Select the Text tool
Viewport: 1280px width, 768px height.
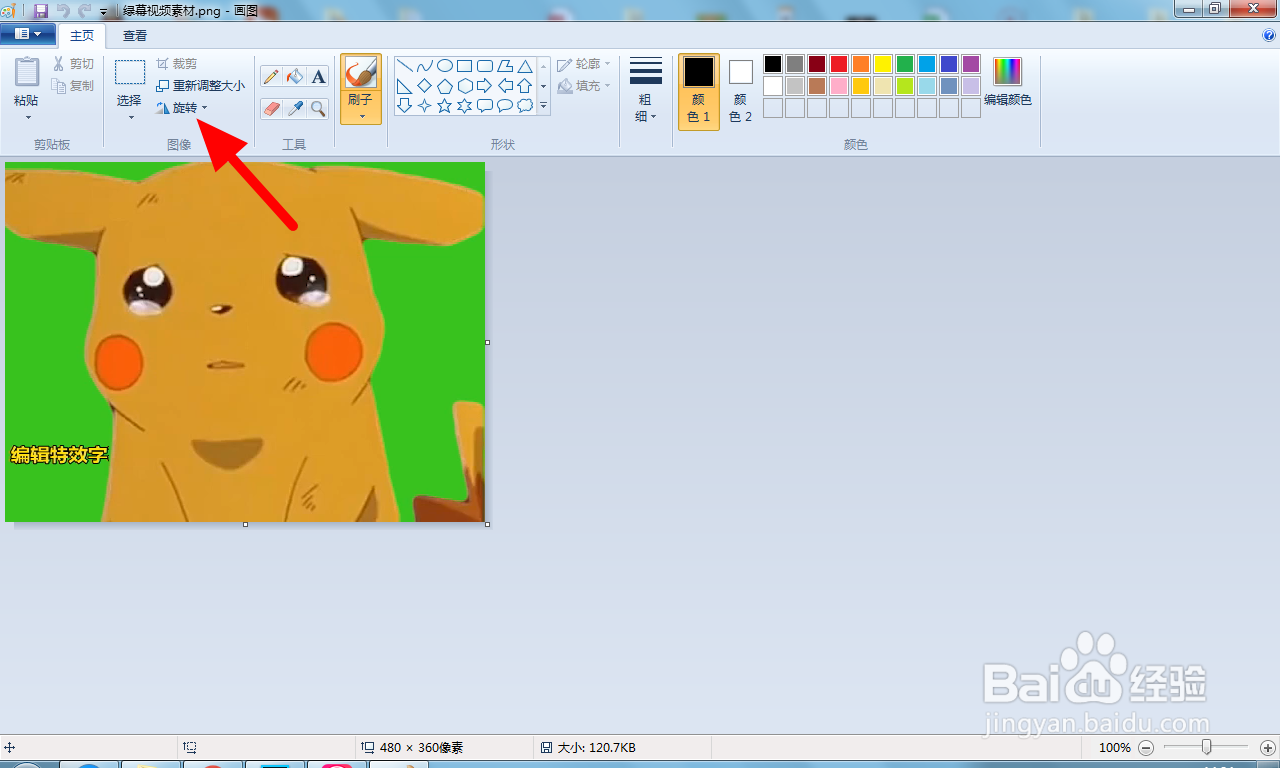318,77
